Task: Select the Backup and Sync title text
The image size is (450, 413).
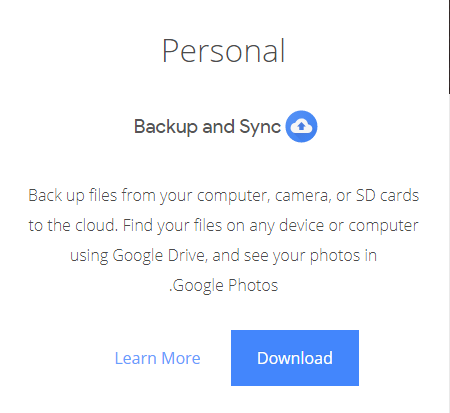Action: 207,127
